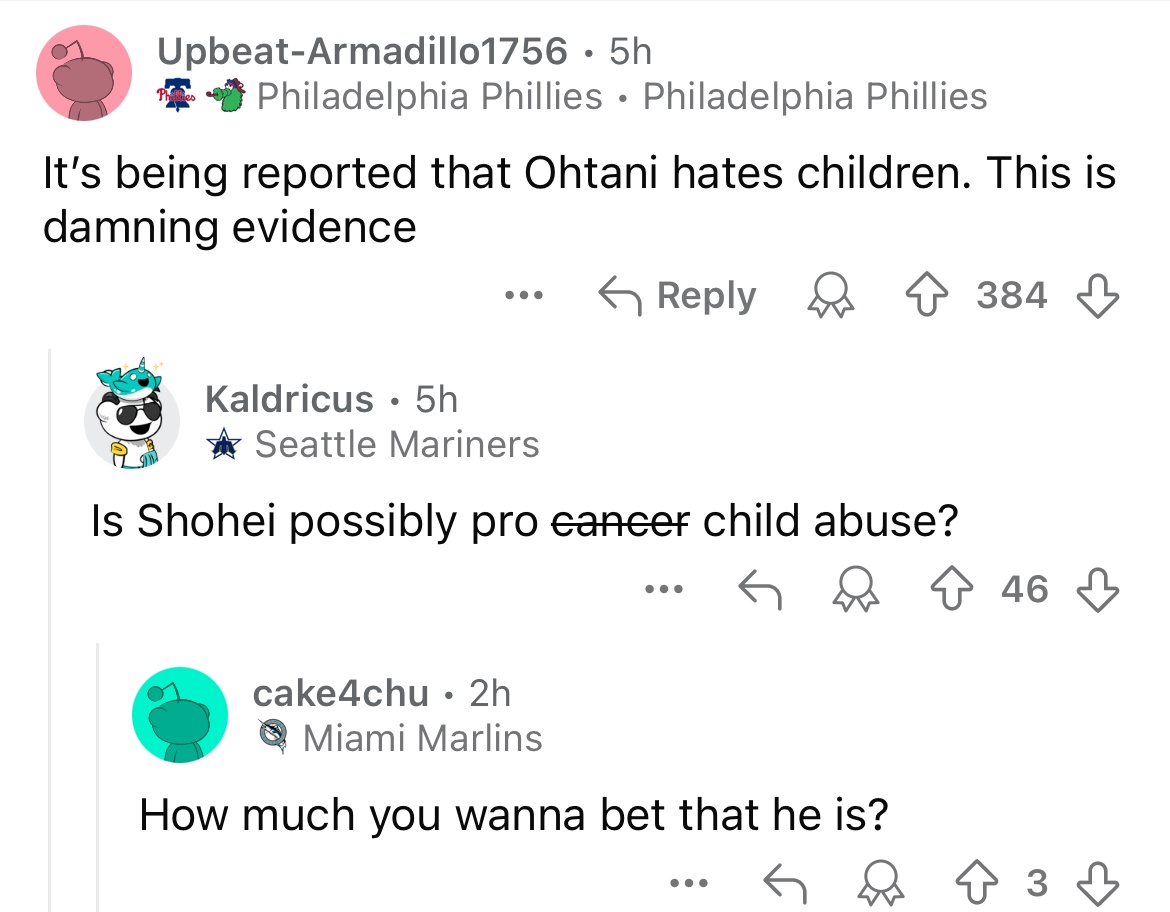Visit cake4chu's profile via username
Screen dimensions: 1170x912
pyautogui.click(x=340, y=692)
